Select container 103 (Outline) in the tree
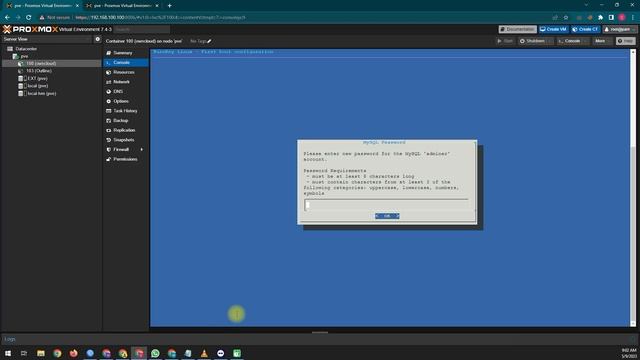 pyautogui.click(x=39, y=71)
